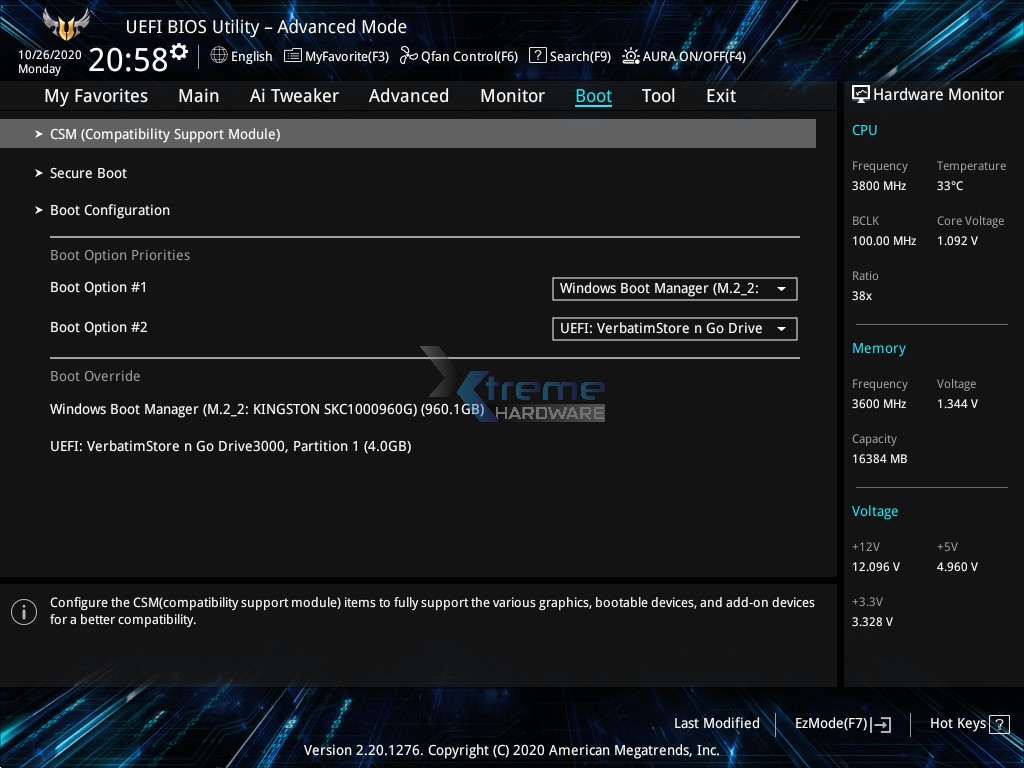Screen dimensions: 1024x768
Task: Select the VerbatimStore n Go Drive3000 override
Action: [x=230, y=446]
